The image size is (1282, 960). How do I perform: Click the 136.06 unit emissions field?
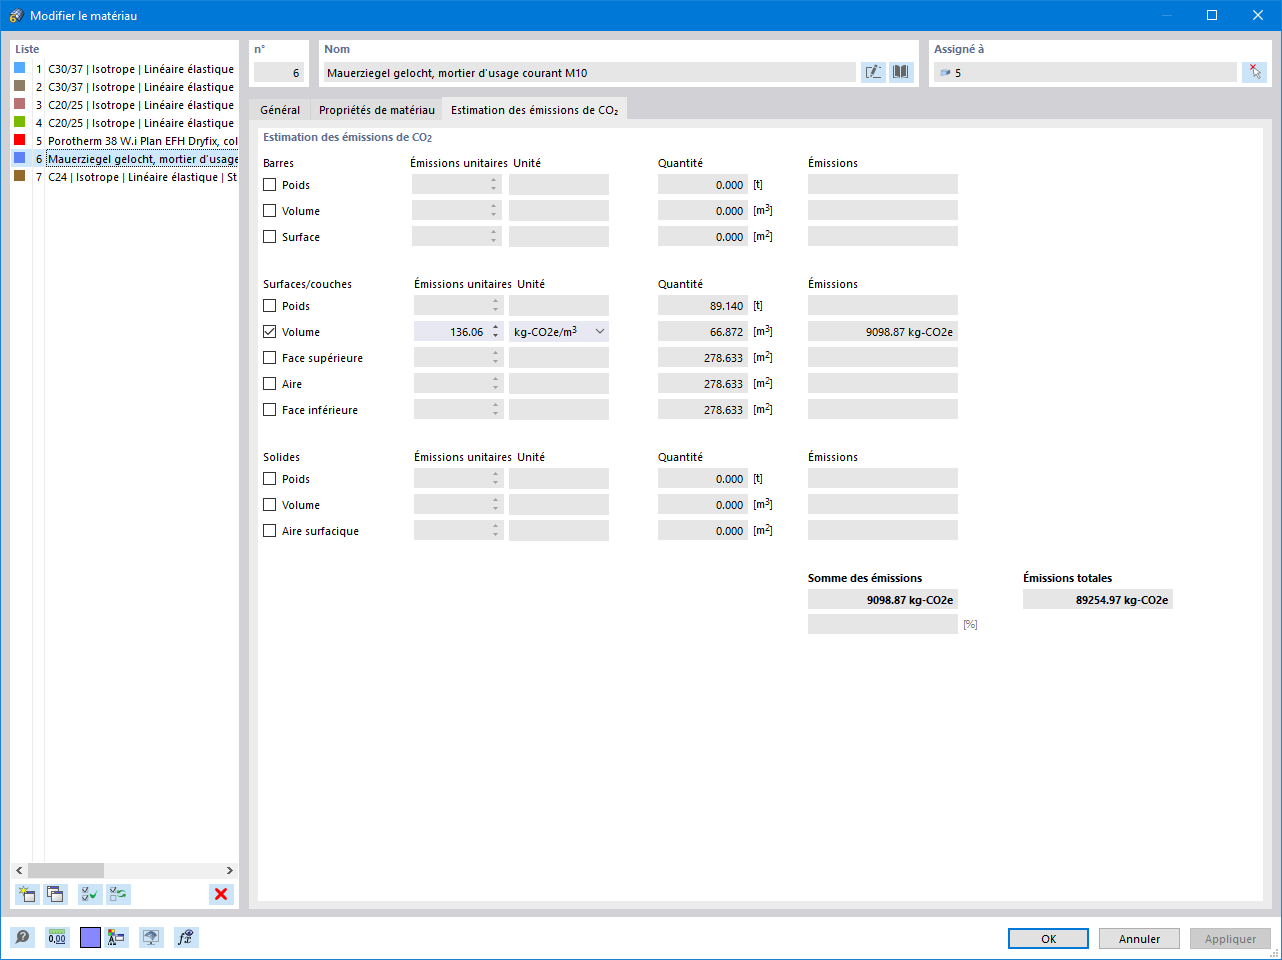tap(452, 332)
